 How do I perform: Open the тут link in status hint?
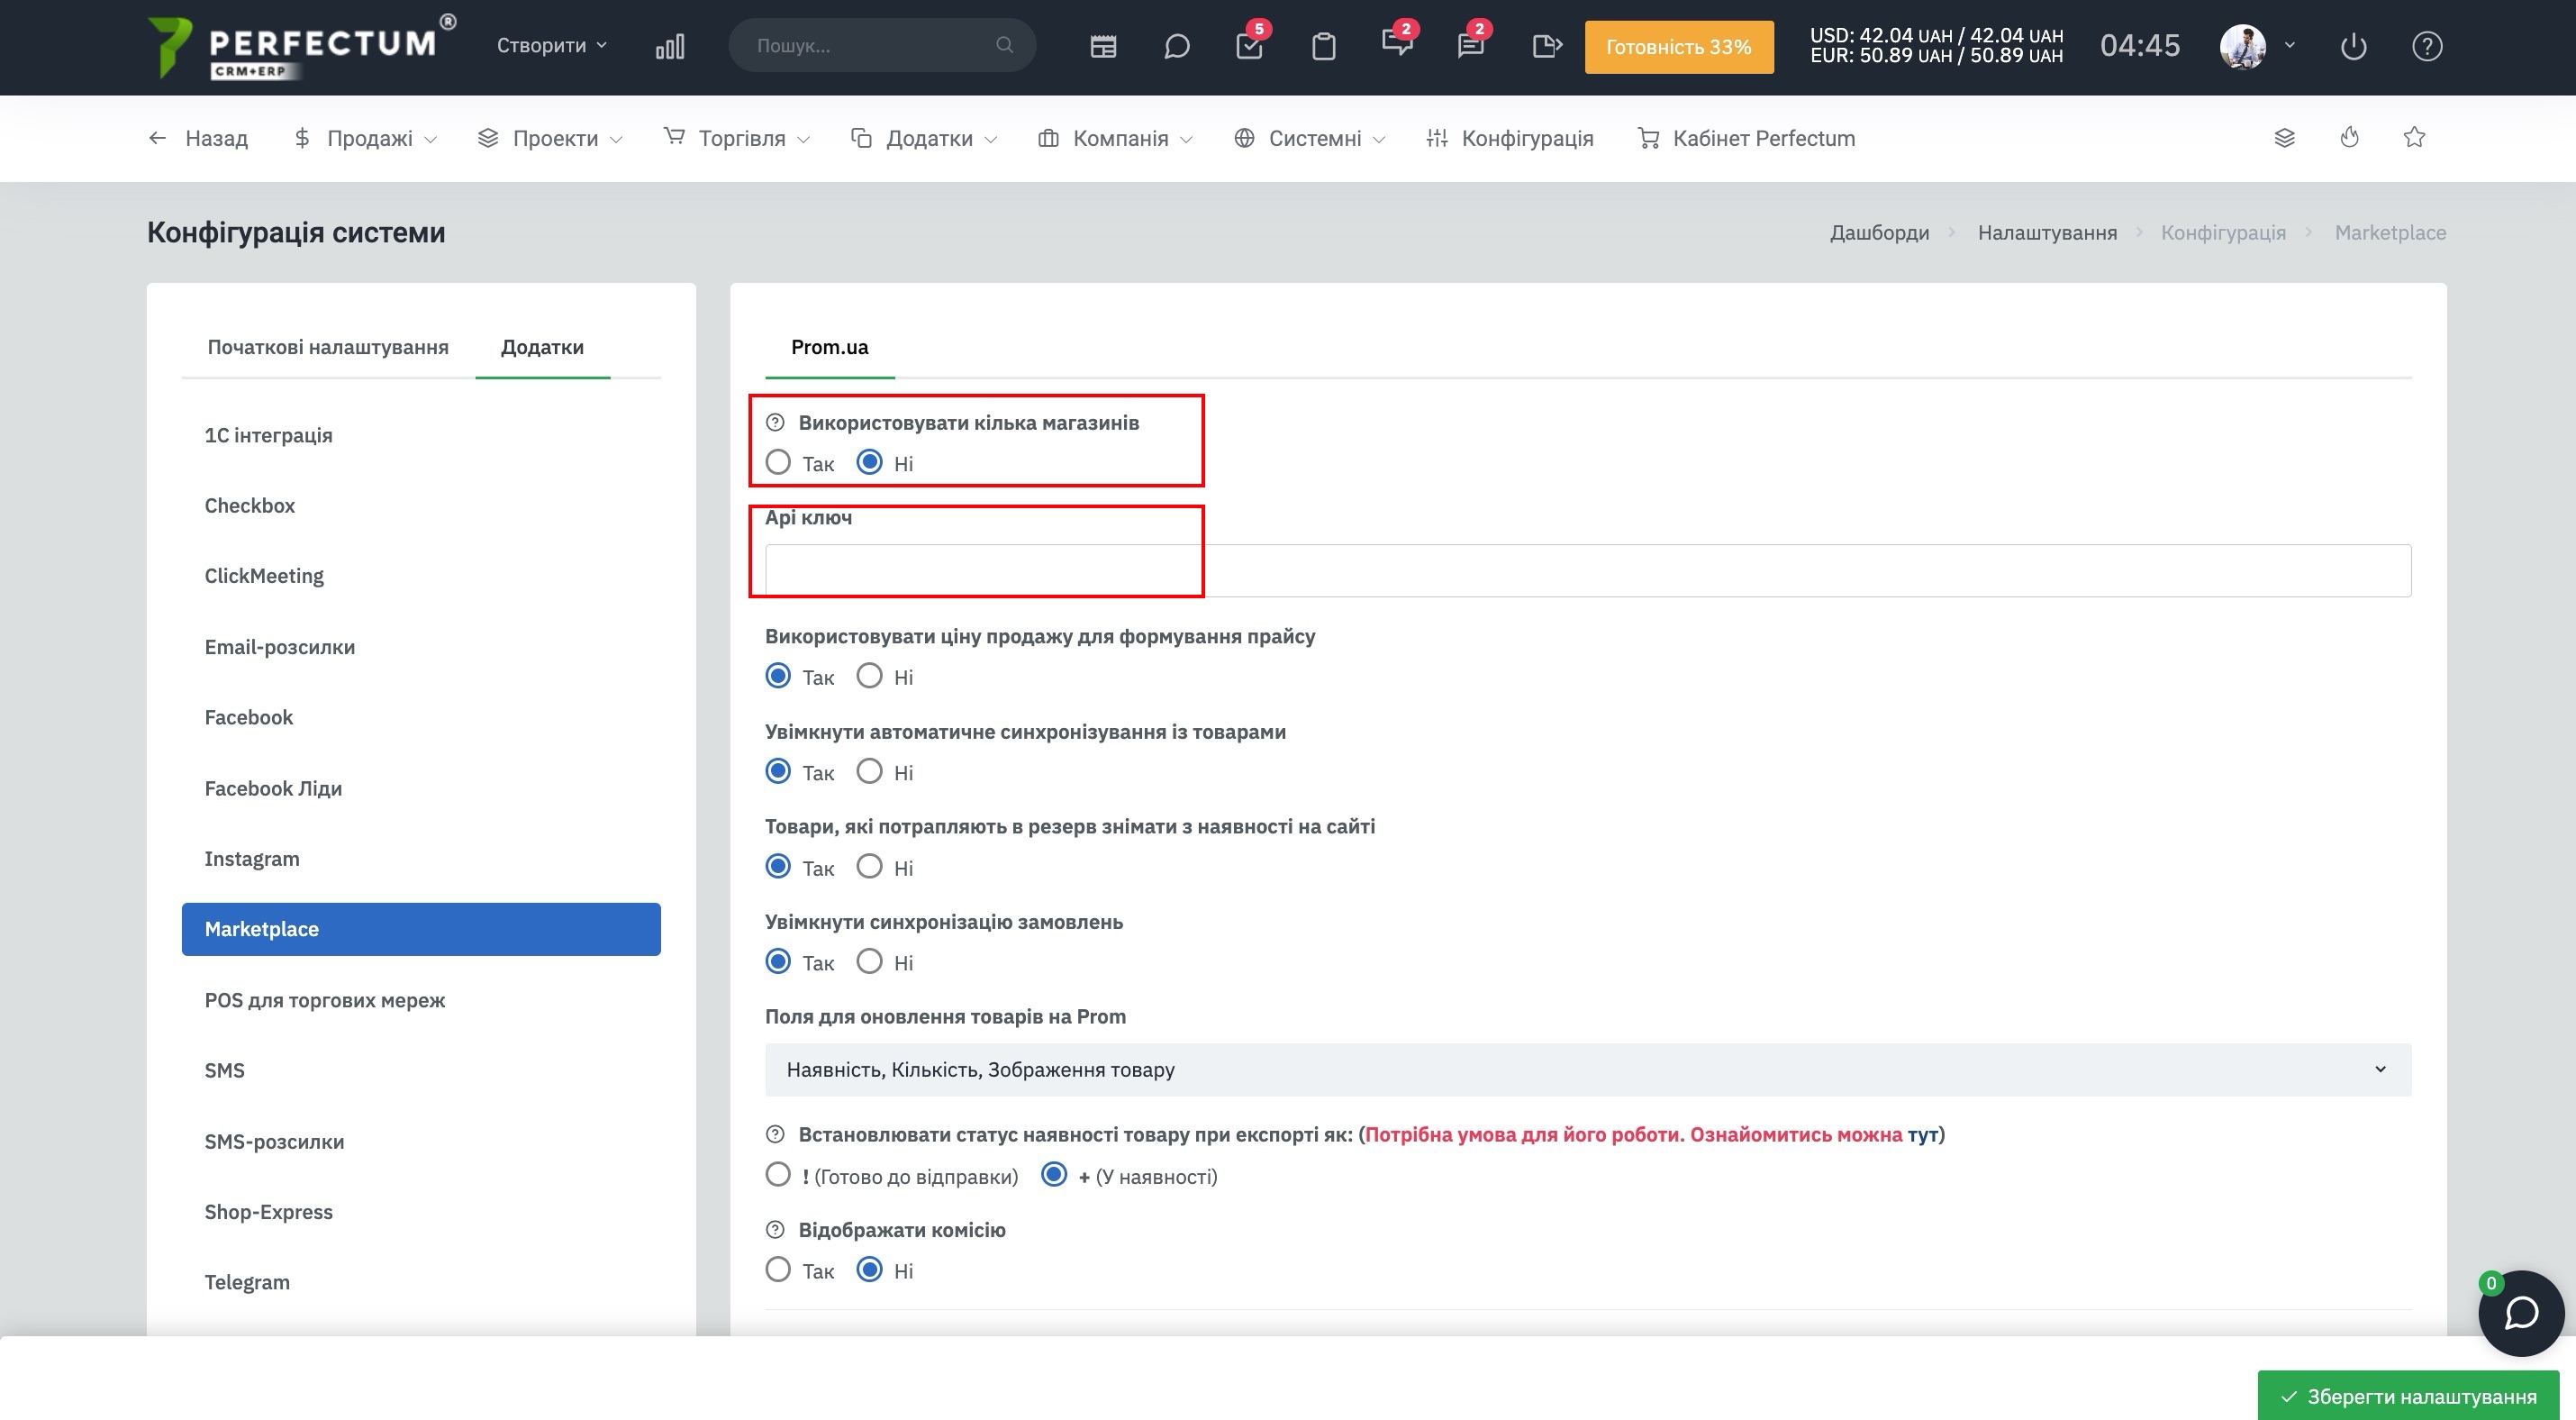click(1922, 1134)
